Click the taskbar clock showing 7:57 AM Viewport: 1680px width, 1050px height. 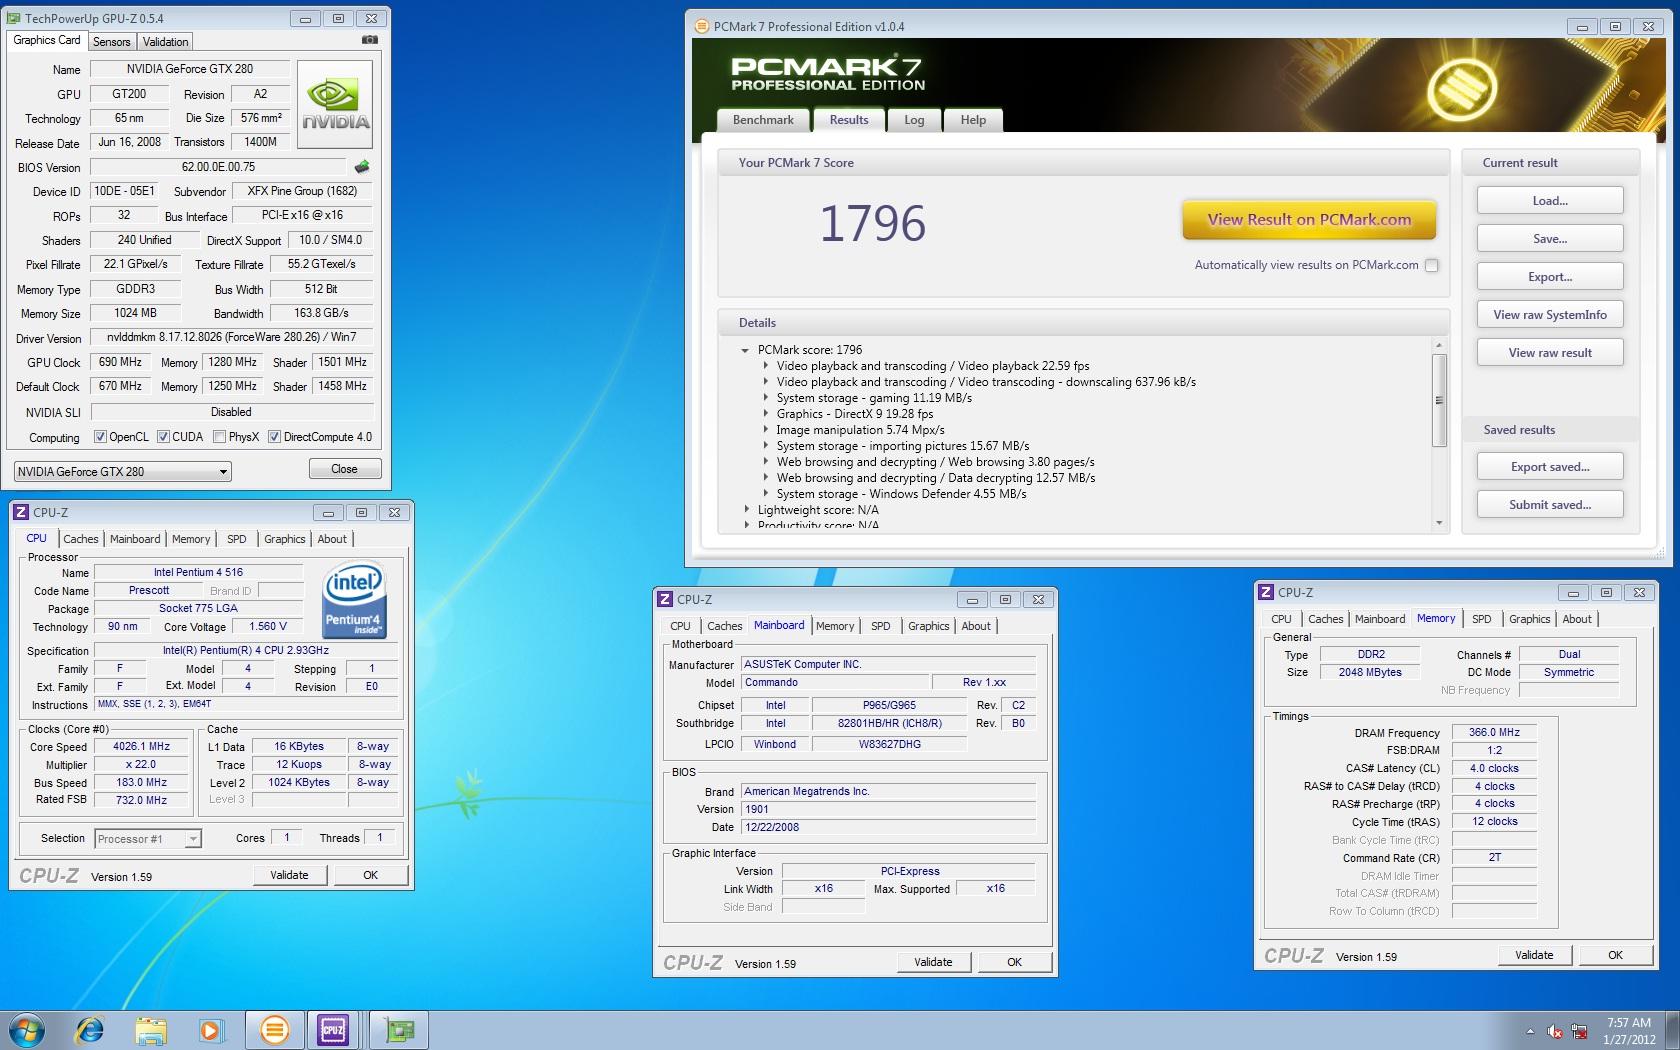[x=1628, y=1031]
